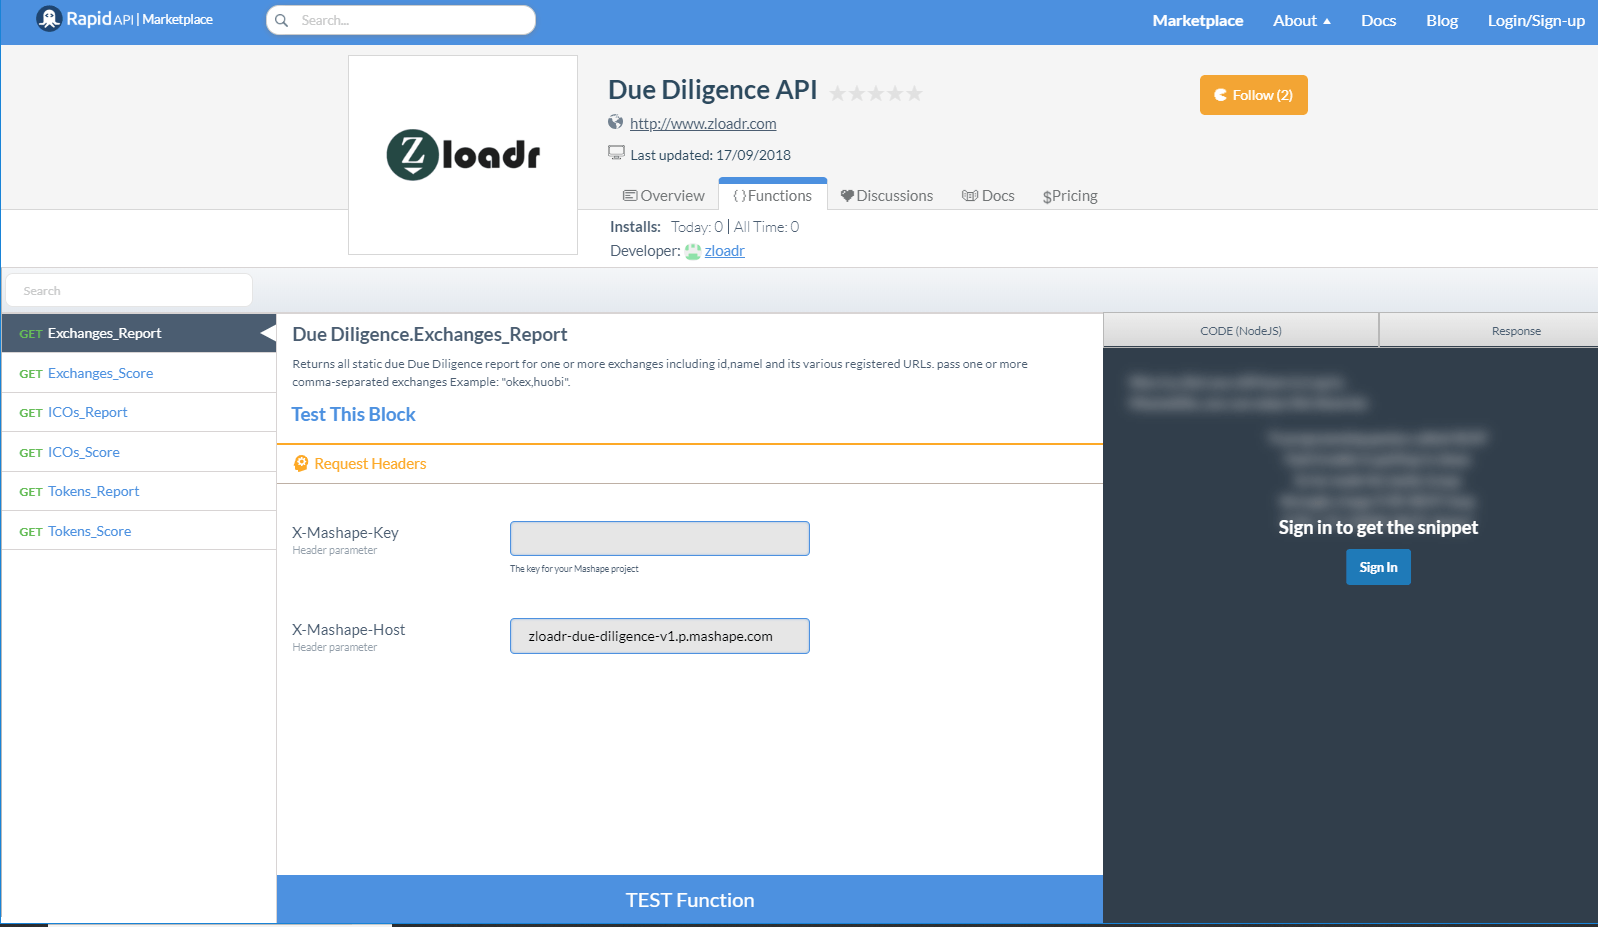
Task: Click the X-Mashape-Key input field
Action: point(660,538)
